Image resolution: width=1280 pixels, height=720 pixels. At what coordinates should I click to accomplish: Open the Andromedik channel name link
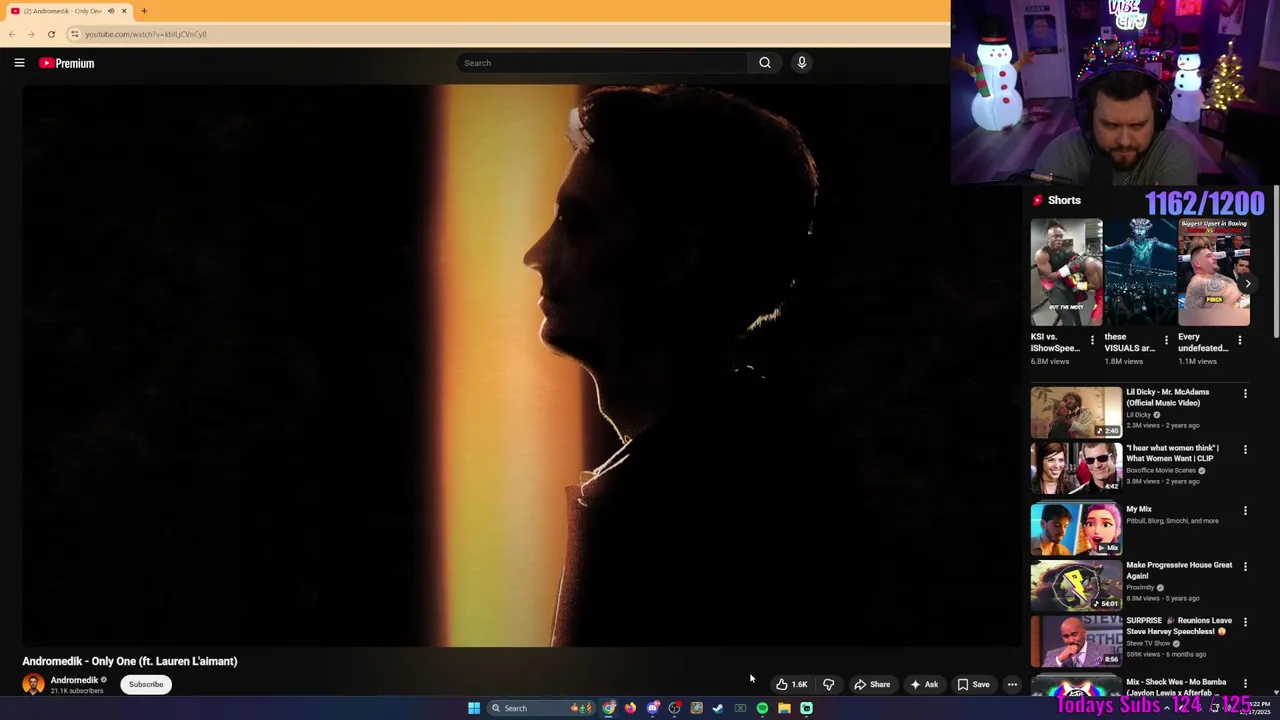pyautogui.click(x=74, y=680)
